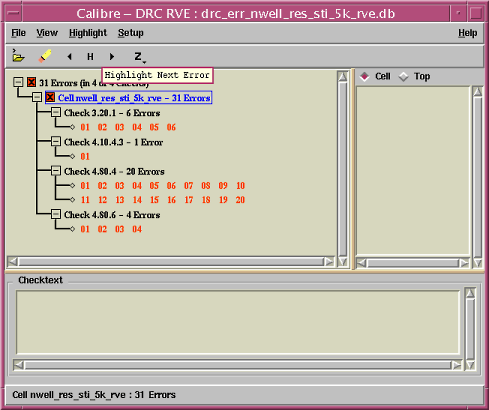Open the View menu

(x=47, y=33)
